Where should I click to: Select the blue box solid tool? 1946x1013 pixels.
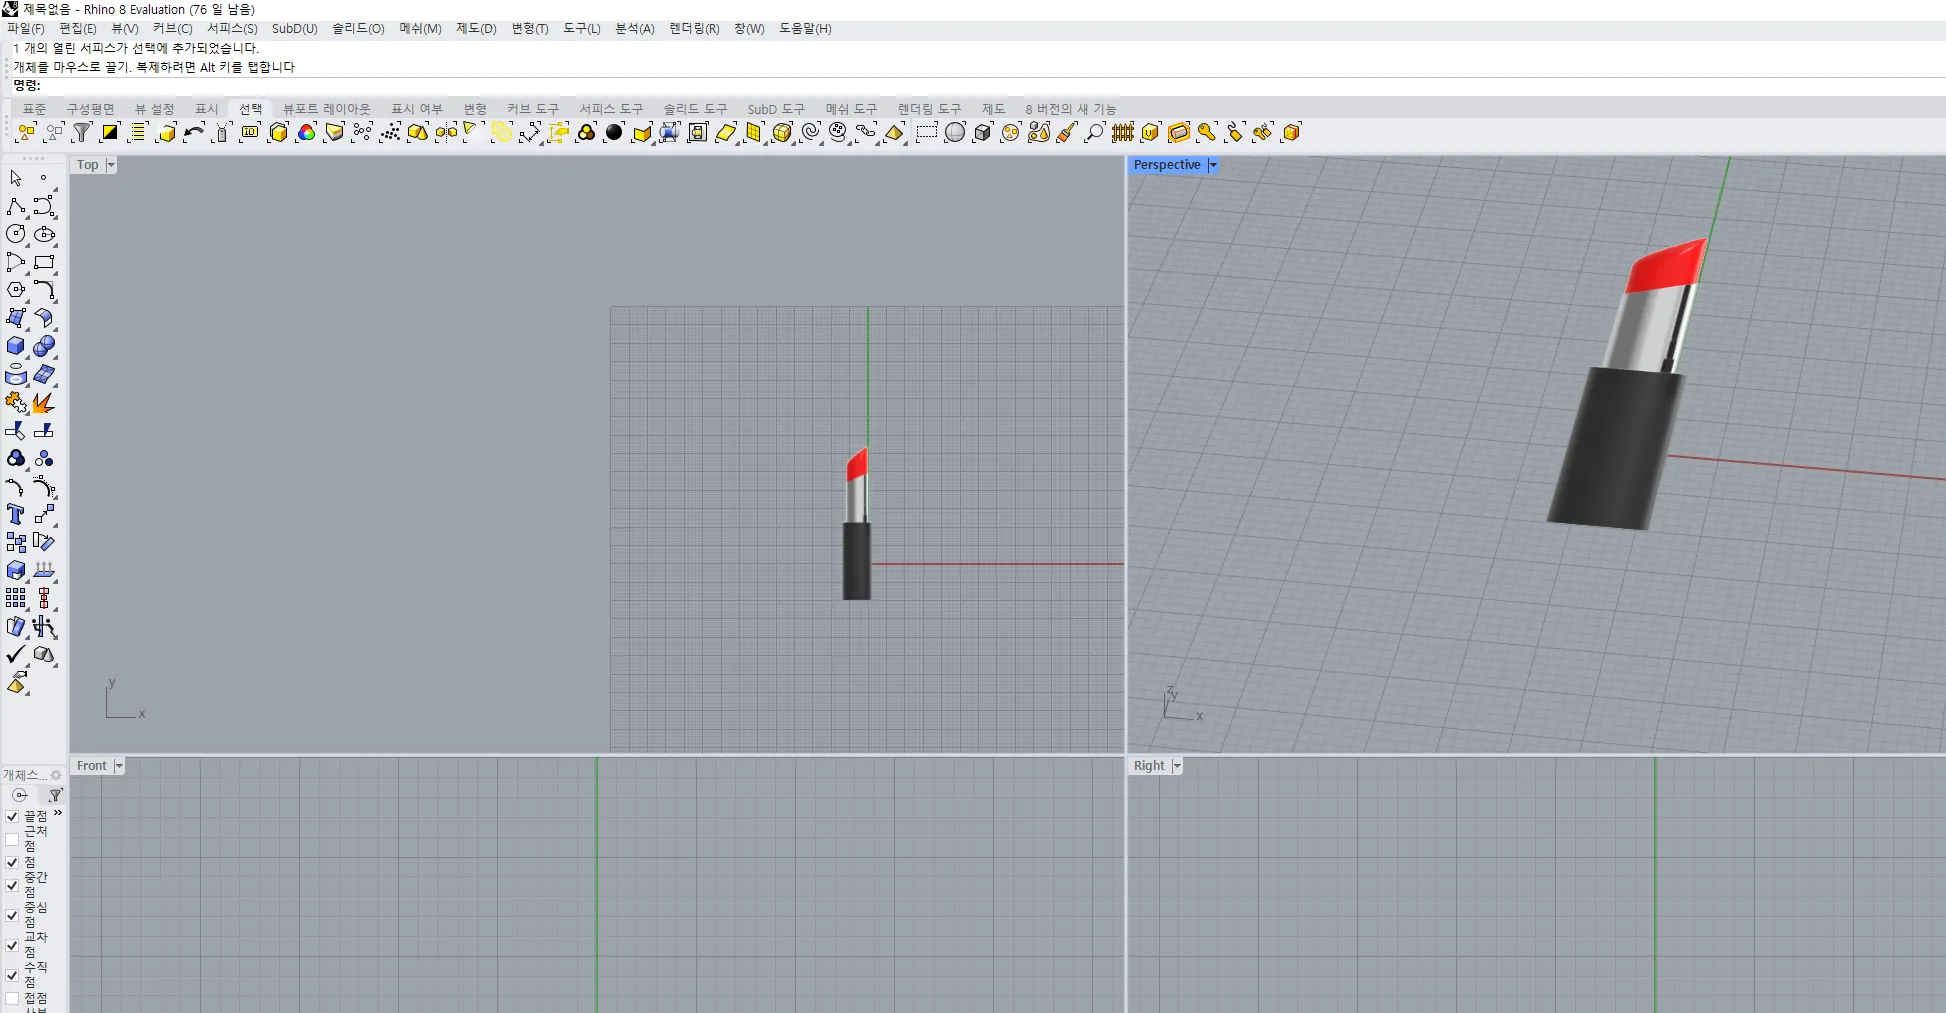point(16,346)
